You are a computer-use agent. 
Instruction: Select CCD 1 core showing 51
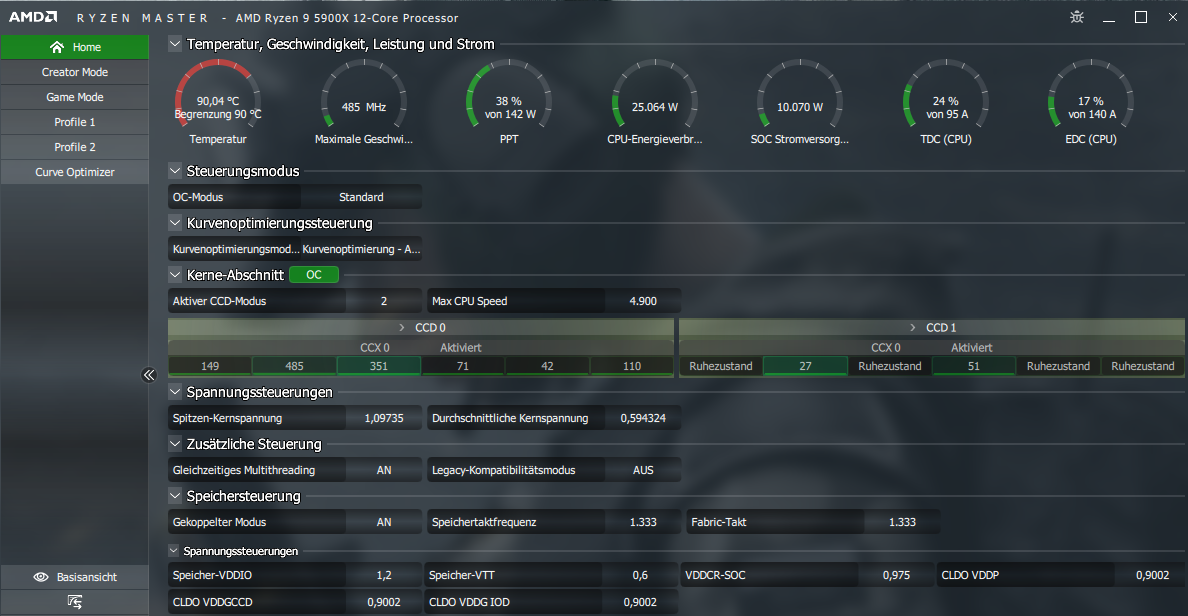click(x=974, y=366)
